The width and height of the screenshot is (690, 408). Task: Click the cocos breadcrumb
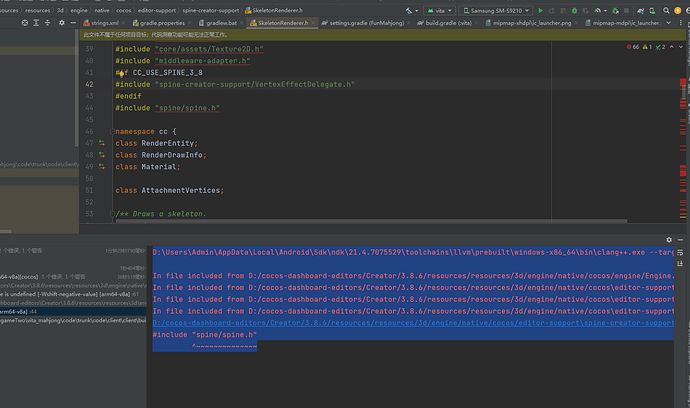[124, 10]
